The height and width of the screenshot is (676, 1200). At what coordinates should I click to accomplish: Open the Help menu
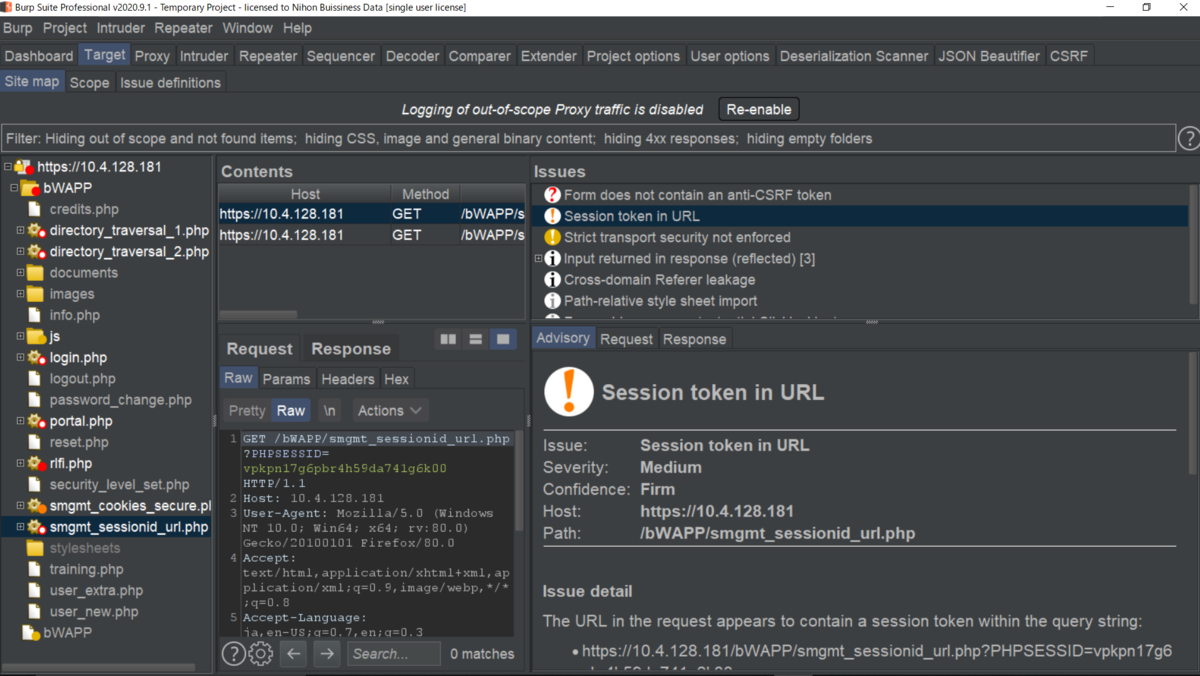pyautogui.click(x=297, y=28)
